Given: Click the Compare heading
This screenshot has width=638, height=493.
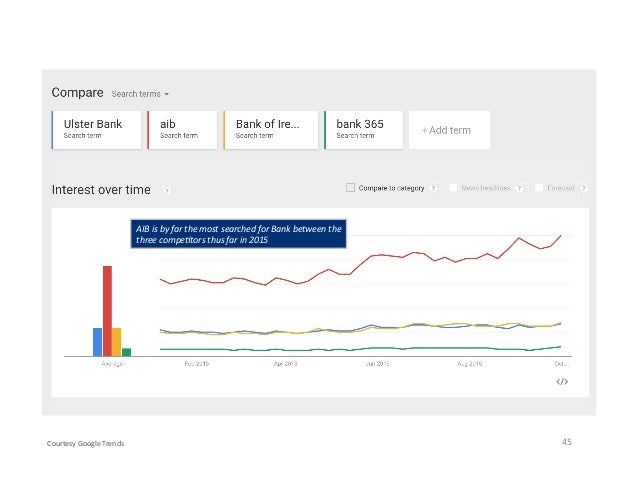Looking at the screenshot, I should coord(77,93).
